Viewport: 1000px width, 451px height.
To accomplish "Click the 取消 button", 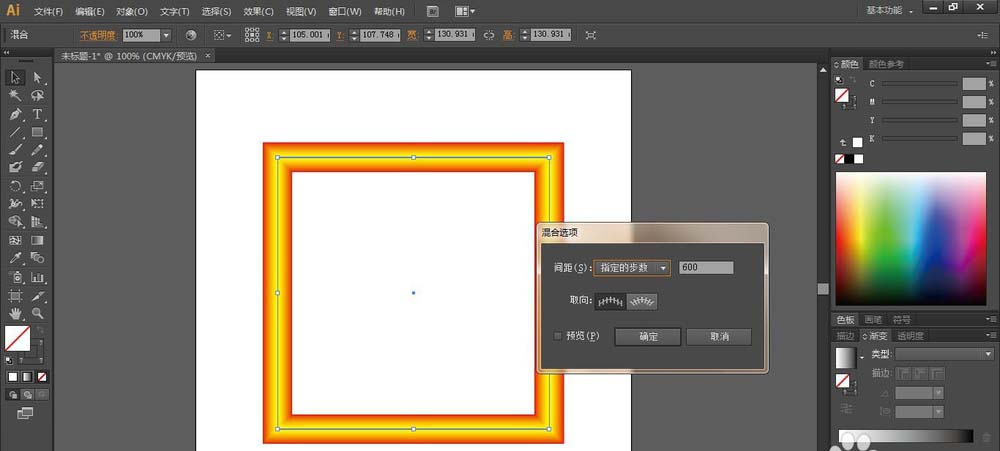I will (x=718, y=337).
